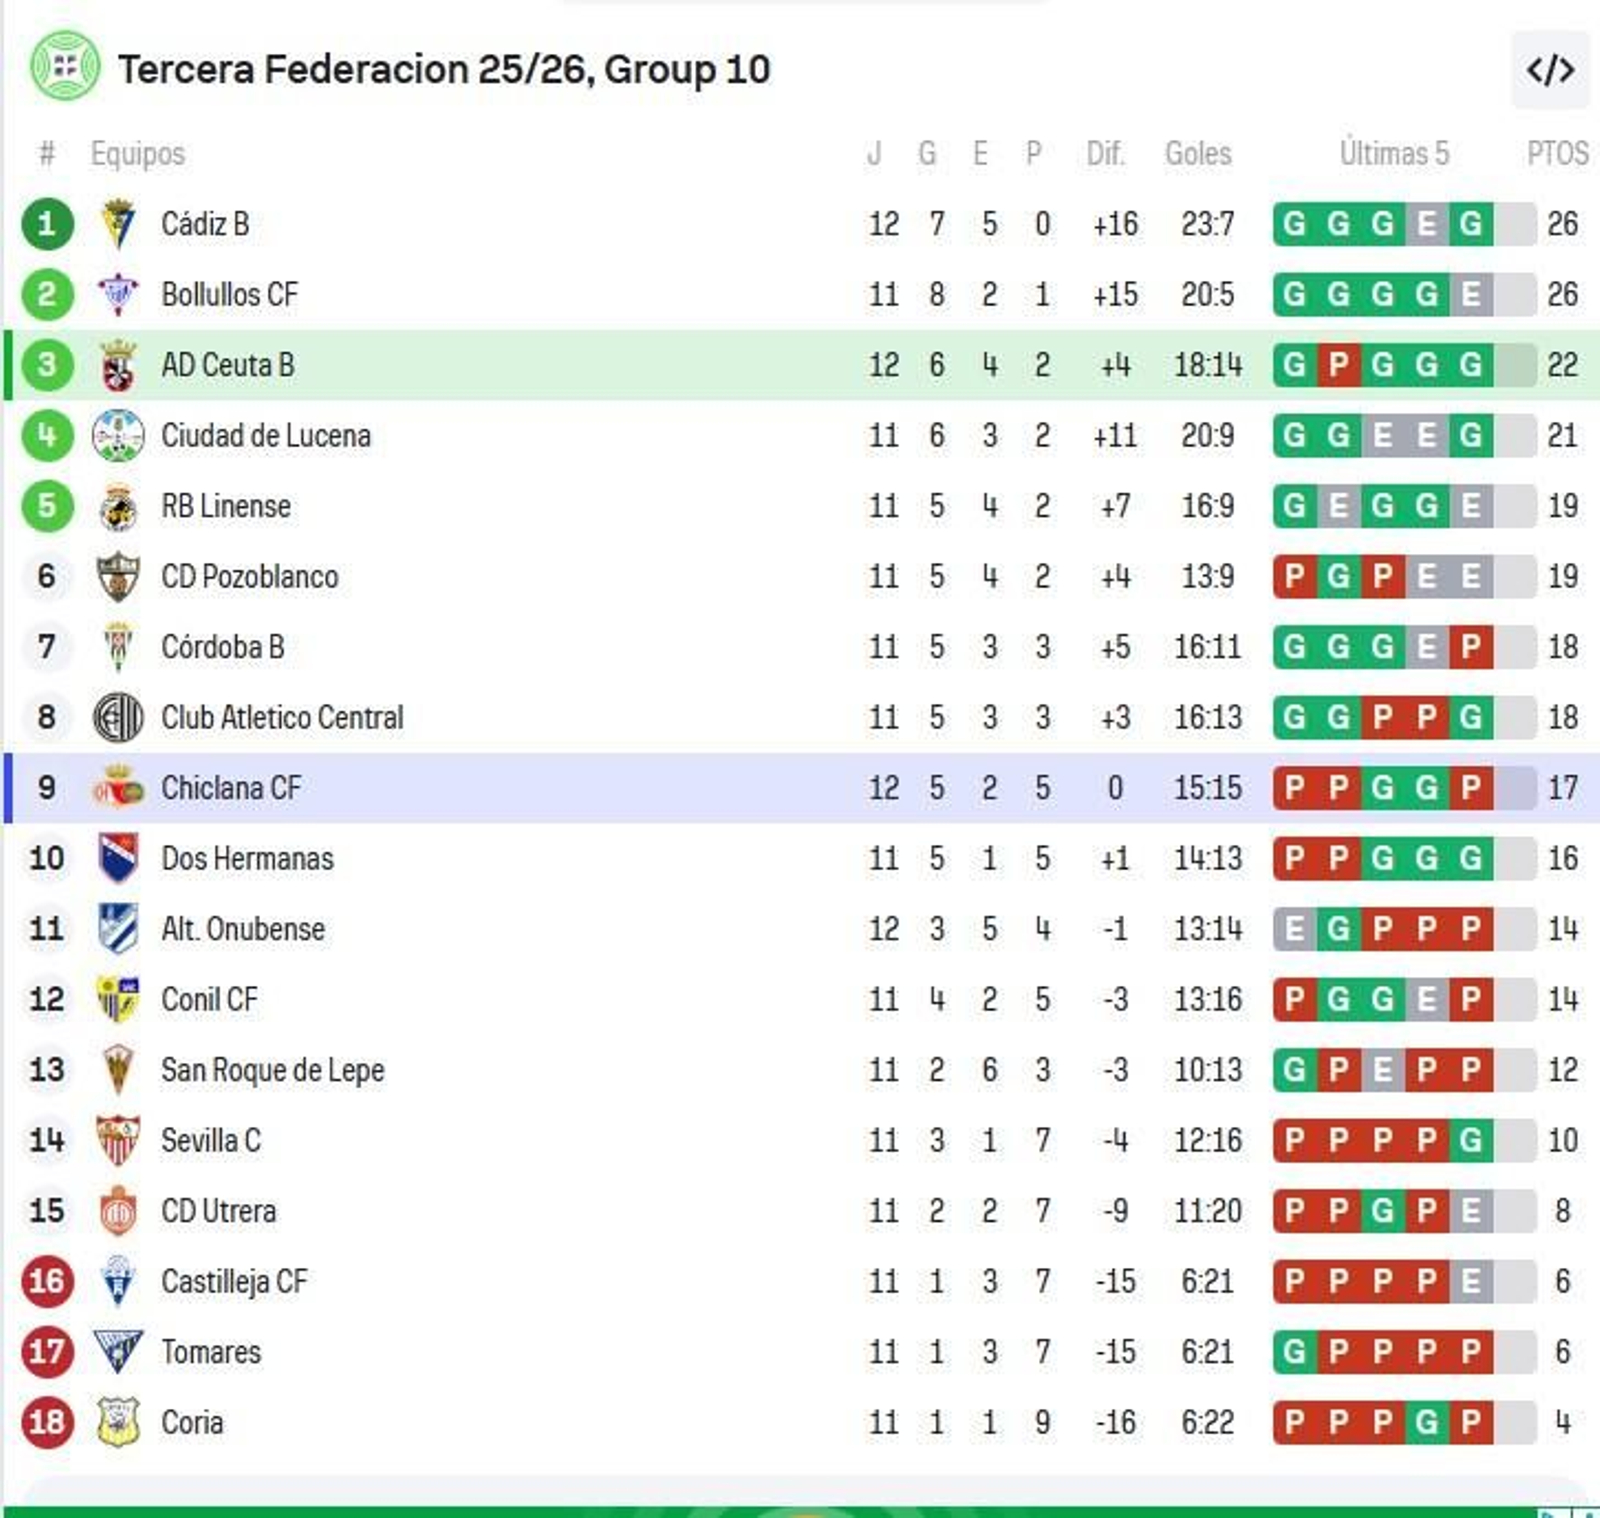Sort the table by PTOS column
1600x1518 pixels.
point(1556,154)
